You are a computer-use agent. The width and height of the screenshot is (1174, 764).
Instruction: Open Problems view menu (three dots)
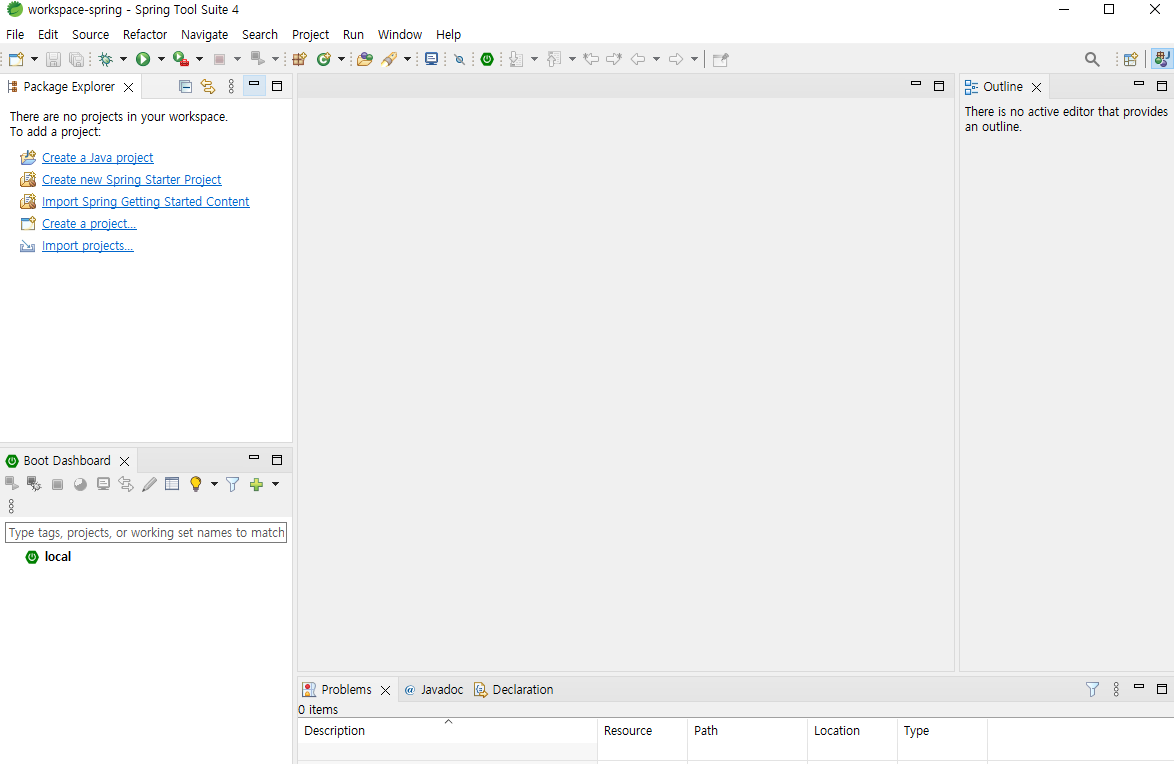[x=1116, y=689]
